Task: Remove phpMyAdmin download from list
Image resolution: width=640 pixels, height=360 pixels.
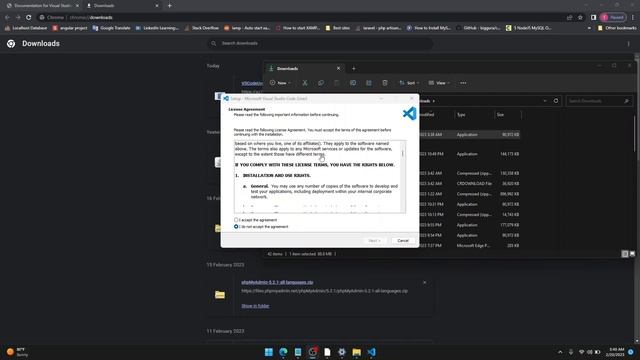Action: [424, 282]
